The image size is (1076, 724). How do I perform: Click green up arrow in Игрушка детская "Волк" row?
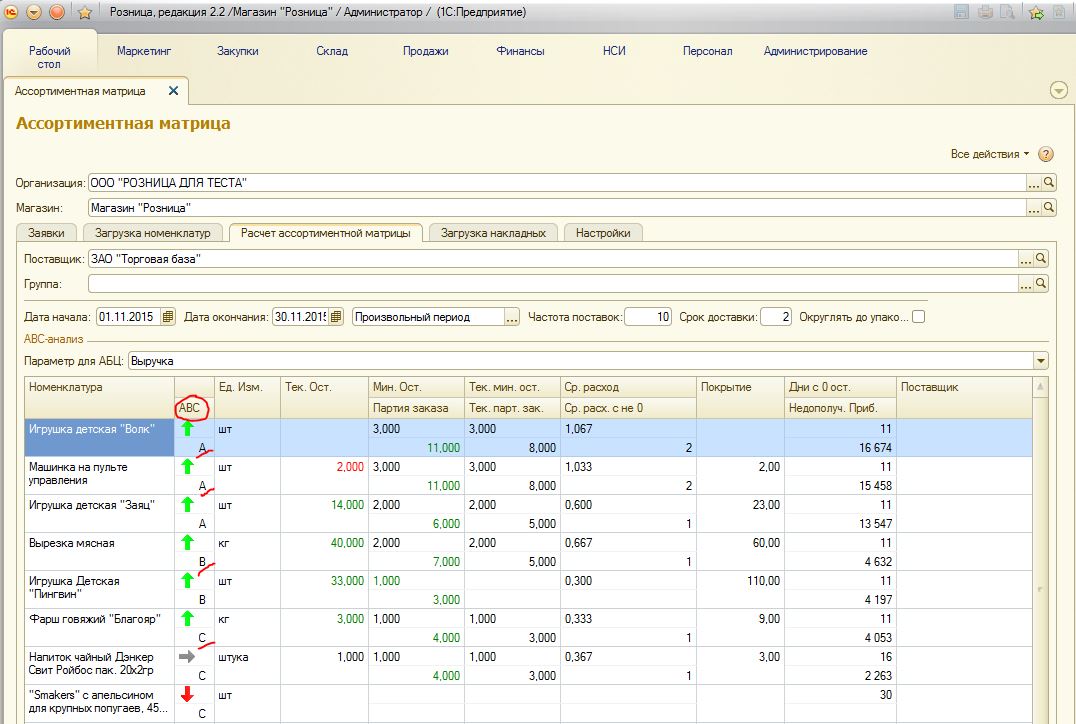tap(187, 429)
